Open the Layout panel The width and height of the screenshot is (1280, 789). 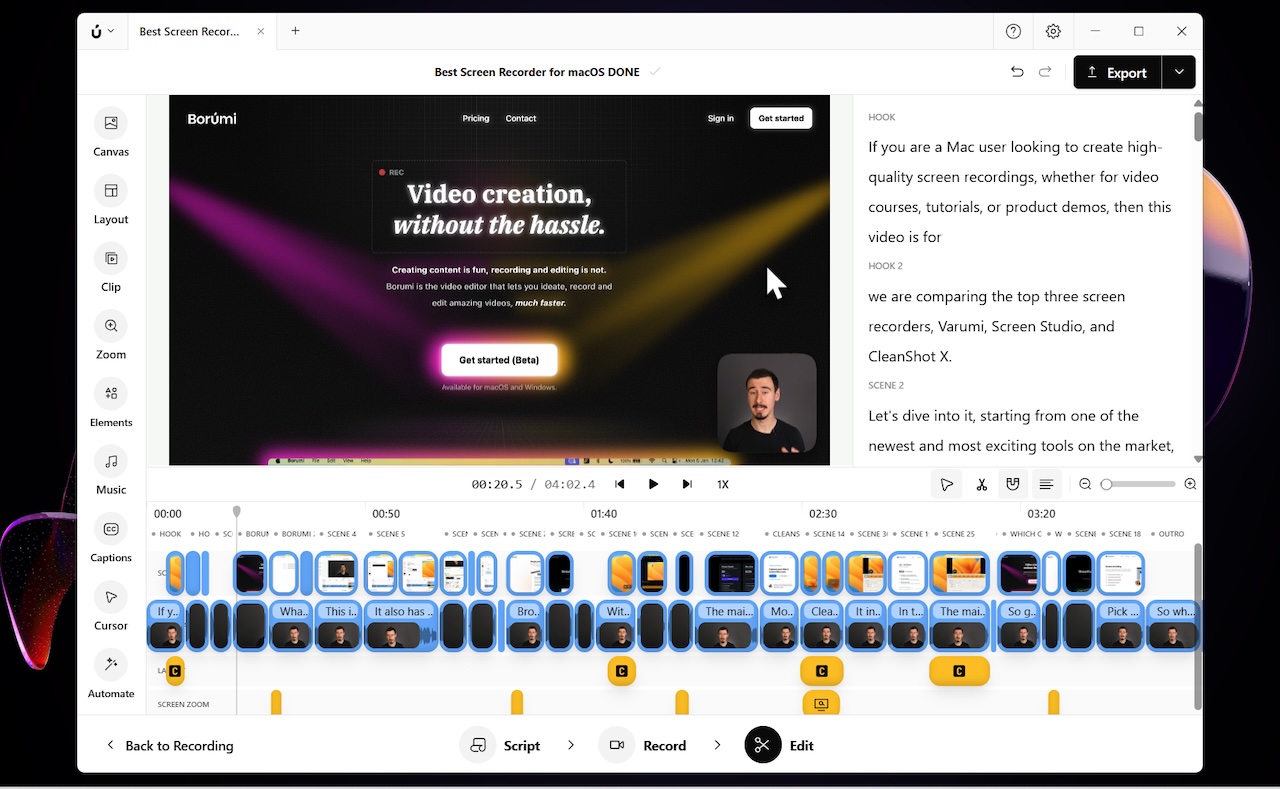[x=111, y=200]
